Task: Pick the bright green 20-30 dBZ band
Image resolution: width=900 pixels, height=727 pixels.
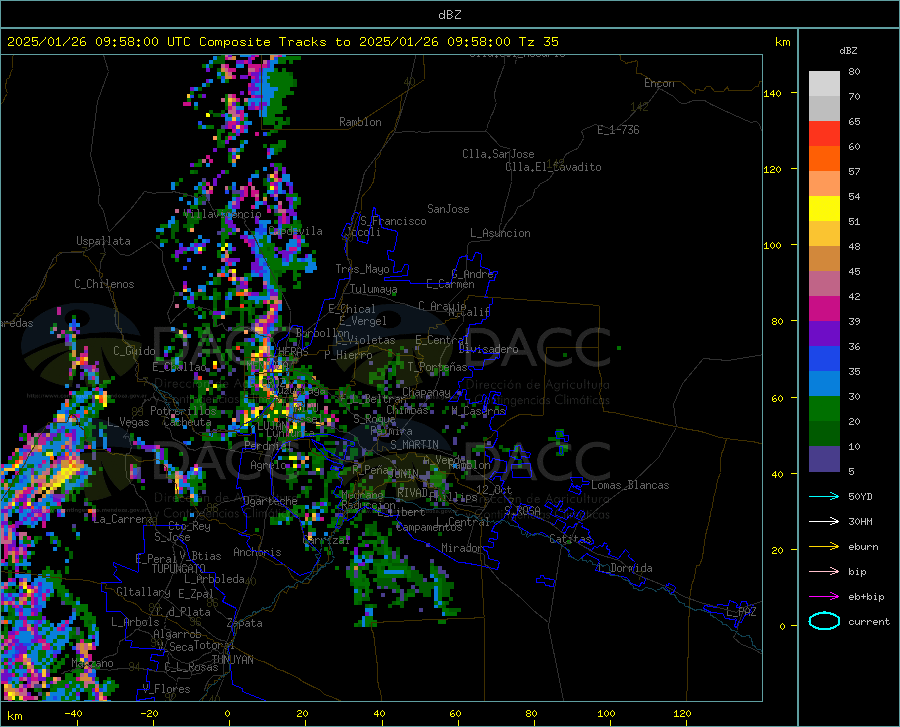Action: pos(824,409)
